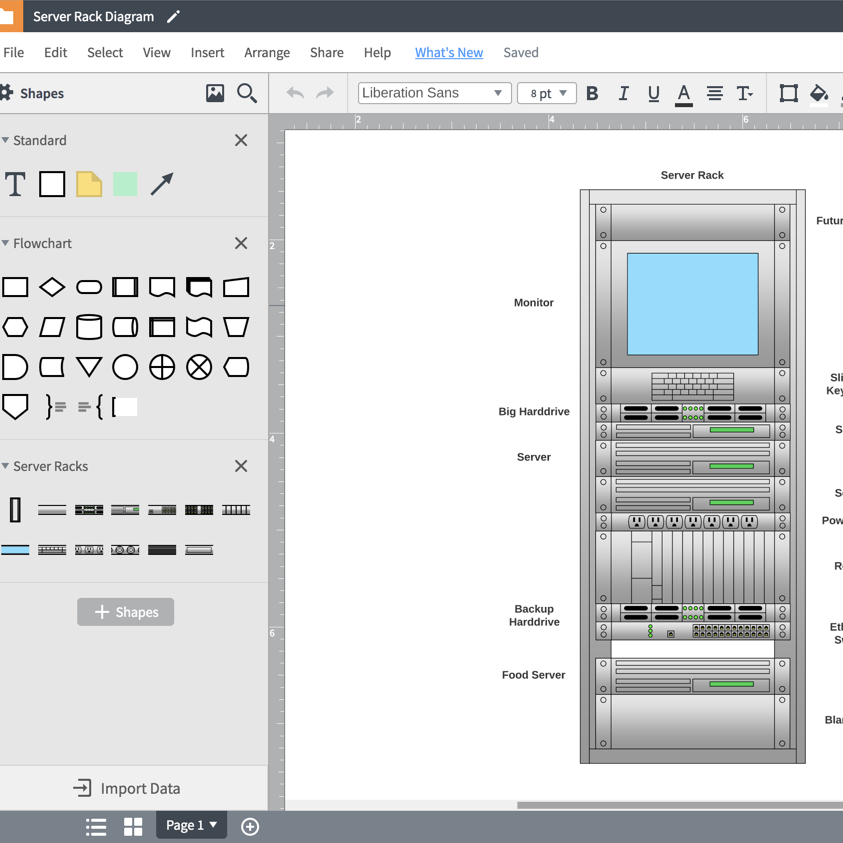Image resolution: width=843 pixels, height=843 pixels.
Task: Click the add Shapes button
Action: pyautogui.click(x=125, y=612)
